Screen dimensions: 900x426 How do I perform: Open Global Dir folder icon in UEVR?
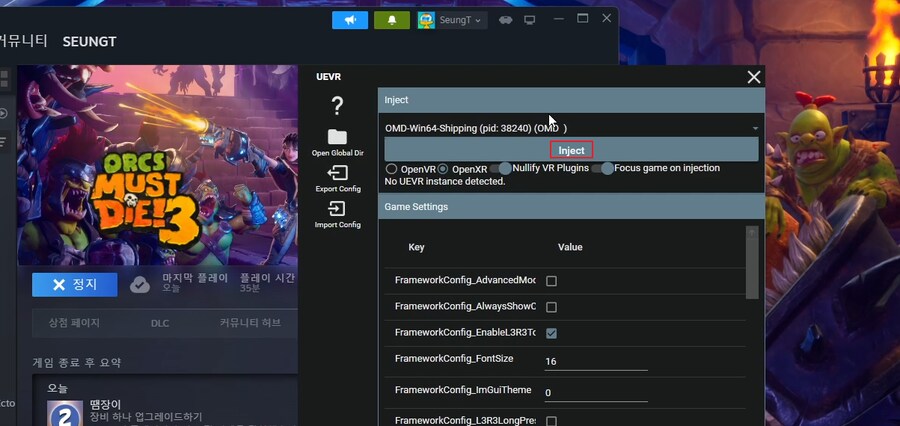[338, 137]
